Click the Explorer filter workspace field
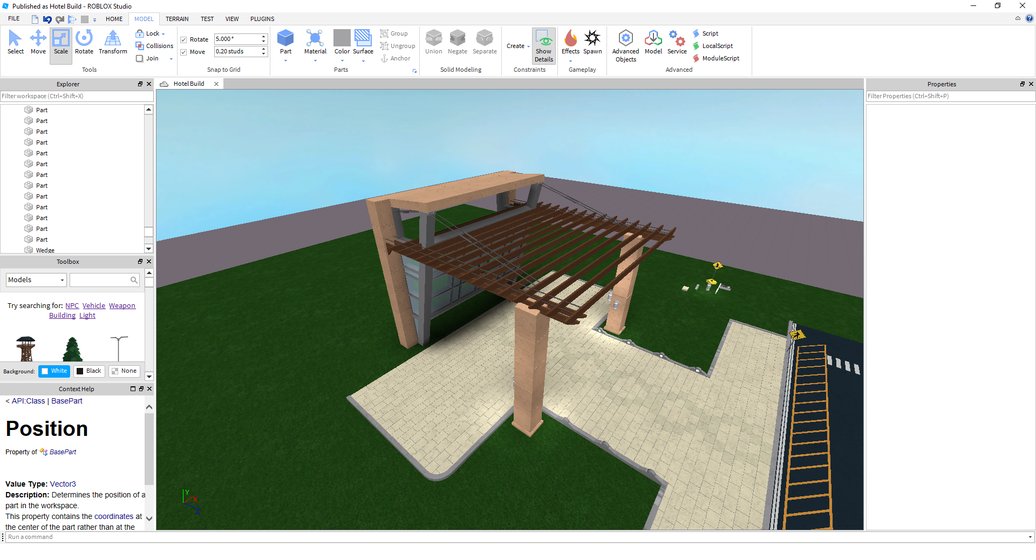1036x560 pixels. pyautogui.click(x=77, y=96)
